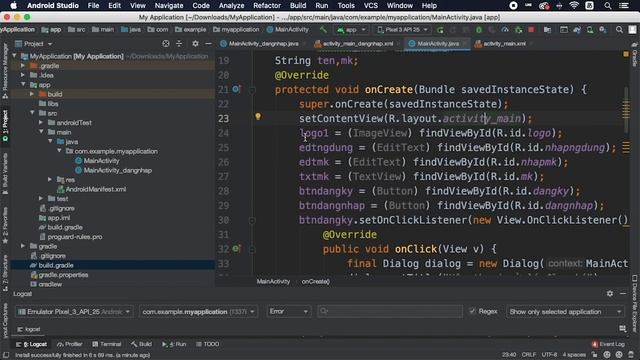The width and height of the screenshot is (640, 360).
Task: Click the Sync Project with Gradle icon
Action: point(577,30)
